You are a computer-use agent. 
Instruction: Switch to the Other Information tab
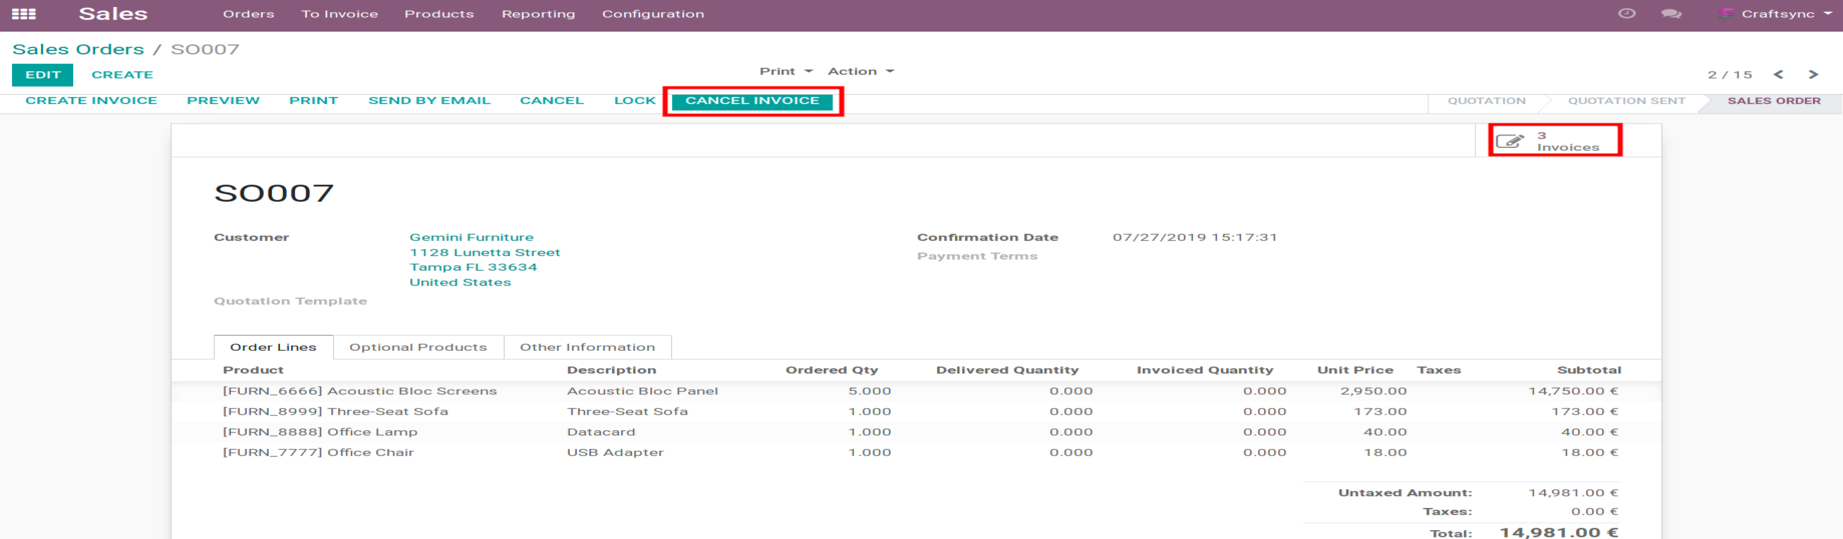click(x=587, y=347)
